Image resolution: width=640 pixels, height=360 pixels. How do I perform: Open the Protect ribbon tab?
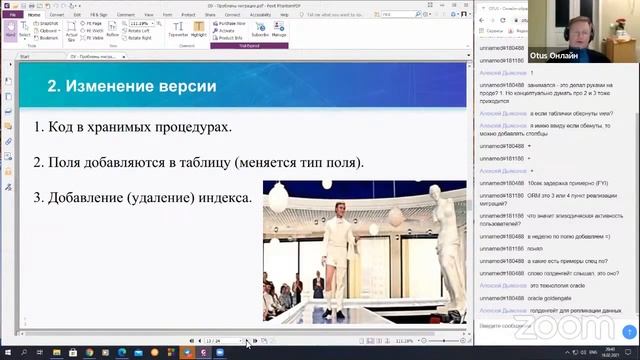click(188, 15)
